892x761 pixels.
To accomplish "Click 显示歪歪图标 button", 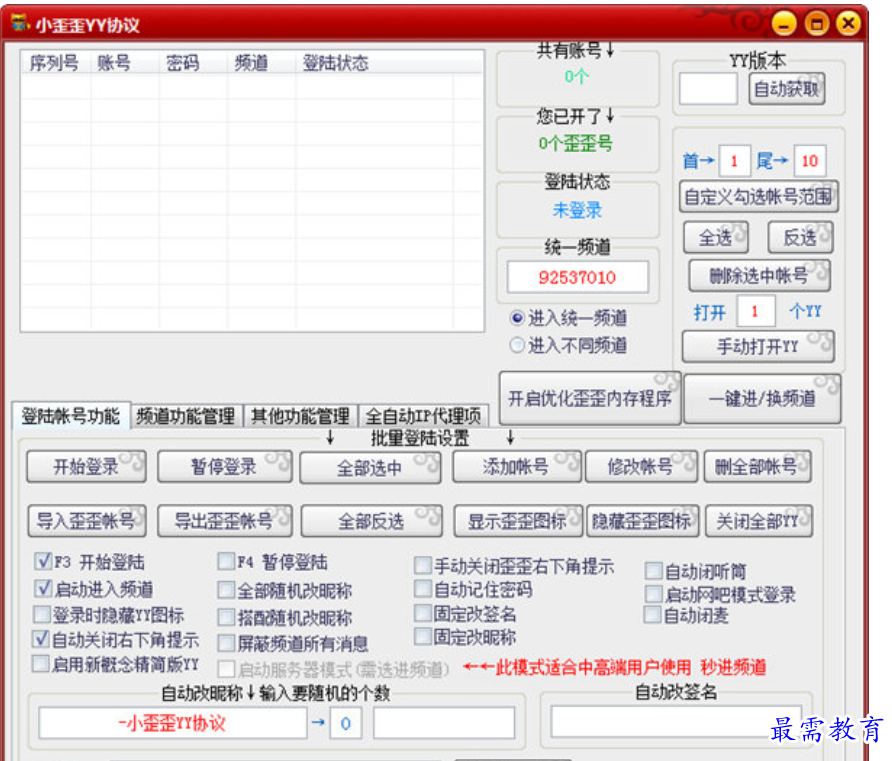I will click(518, 521).
